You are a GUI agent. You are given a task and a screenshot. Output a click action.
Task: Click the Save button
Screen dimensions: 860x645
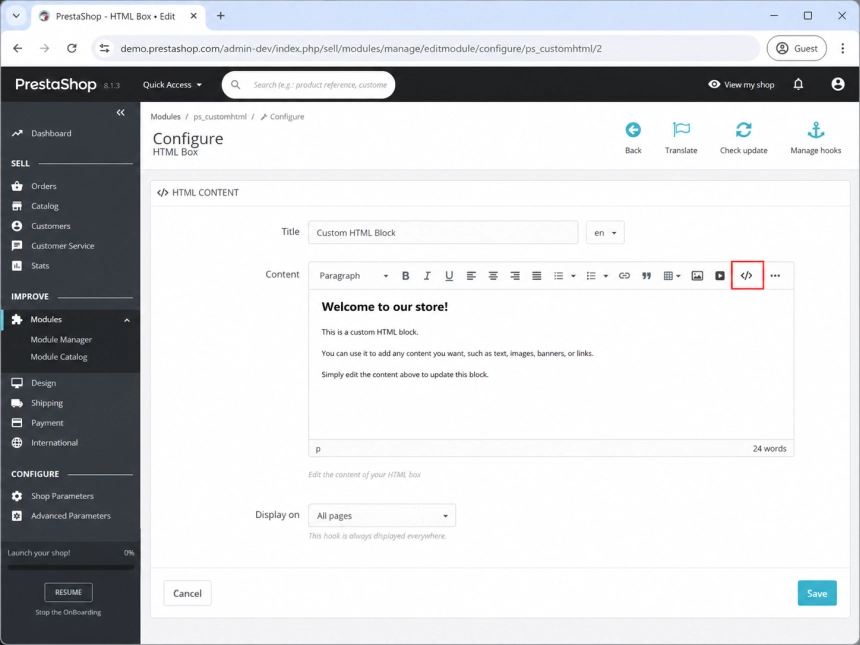pos(817,593)
